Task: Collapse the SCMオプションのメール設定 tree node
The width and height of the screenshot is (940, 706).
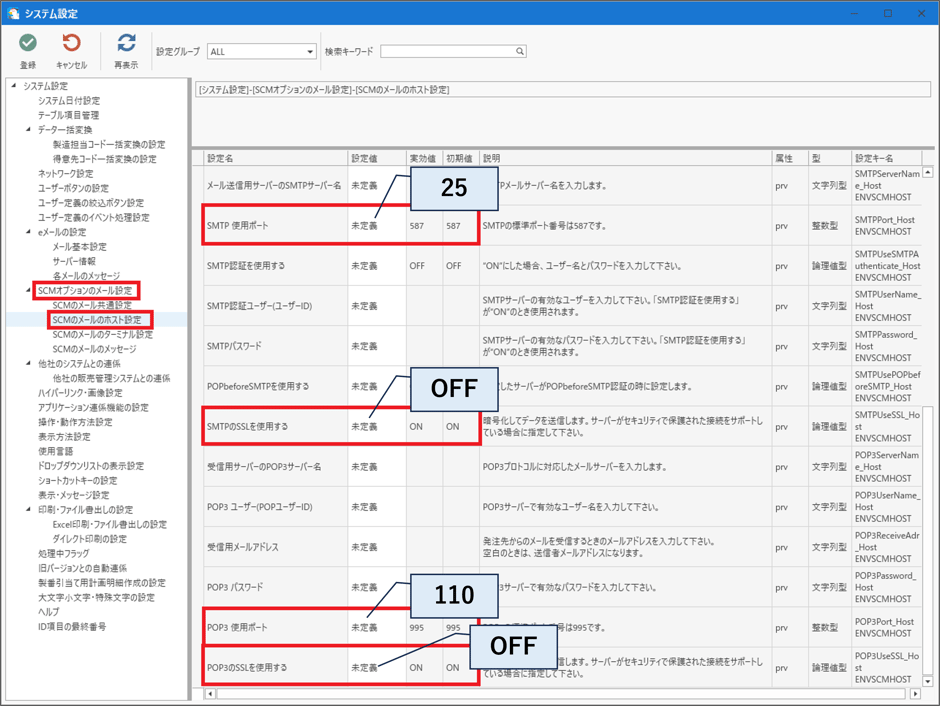Action: click(x=28, y=291)
